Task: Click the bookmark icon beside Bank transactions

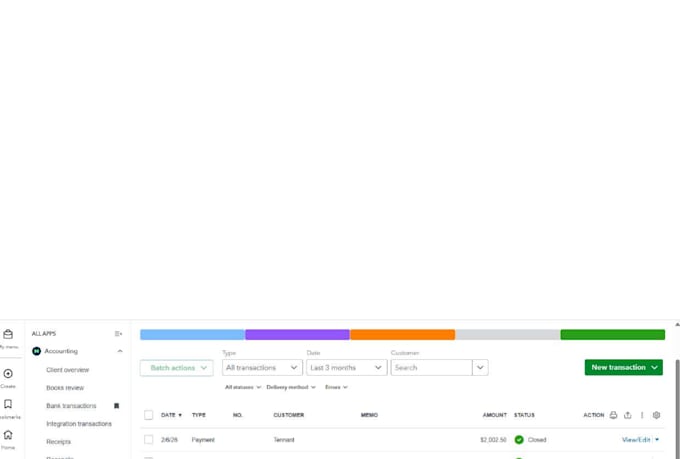Action: click(x=116, y=406)
